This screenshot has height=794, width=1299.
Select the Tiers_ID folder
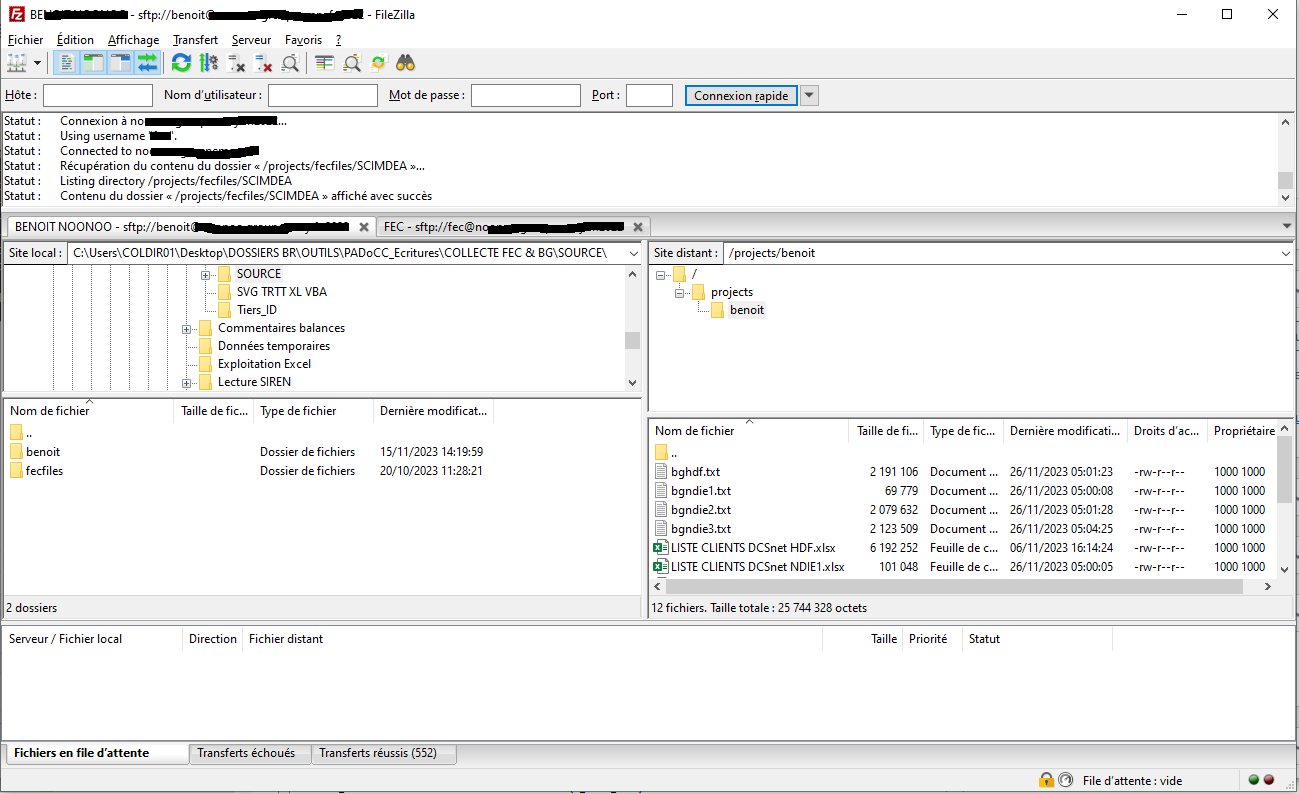257,310
